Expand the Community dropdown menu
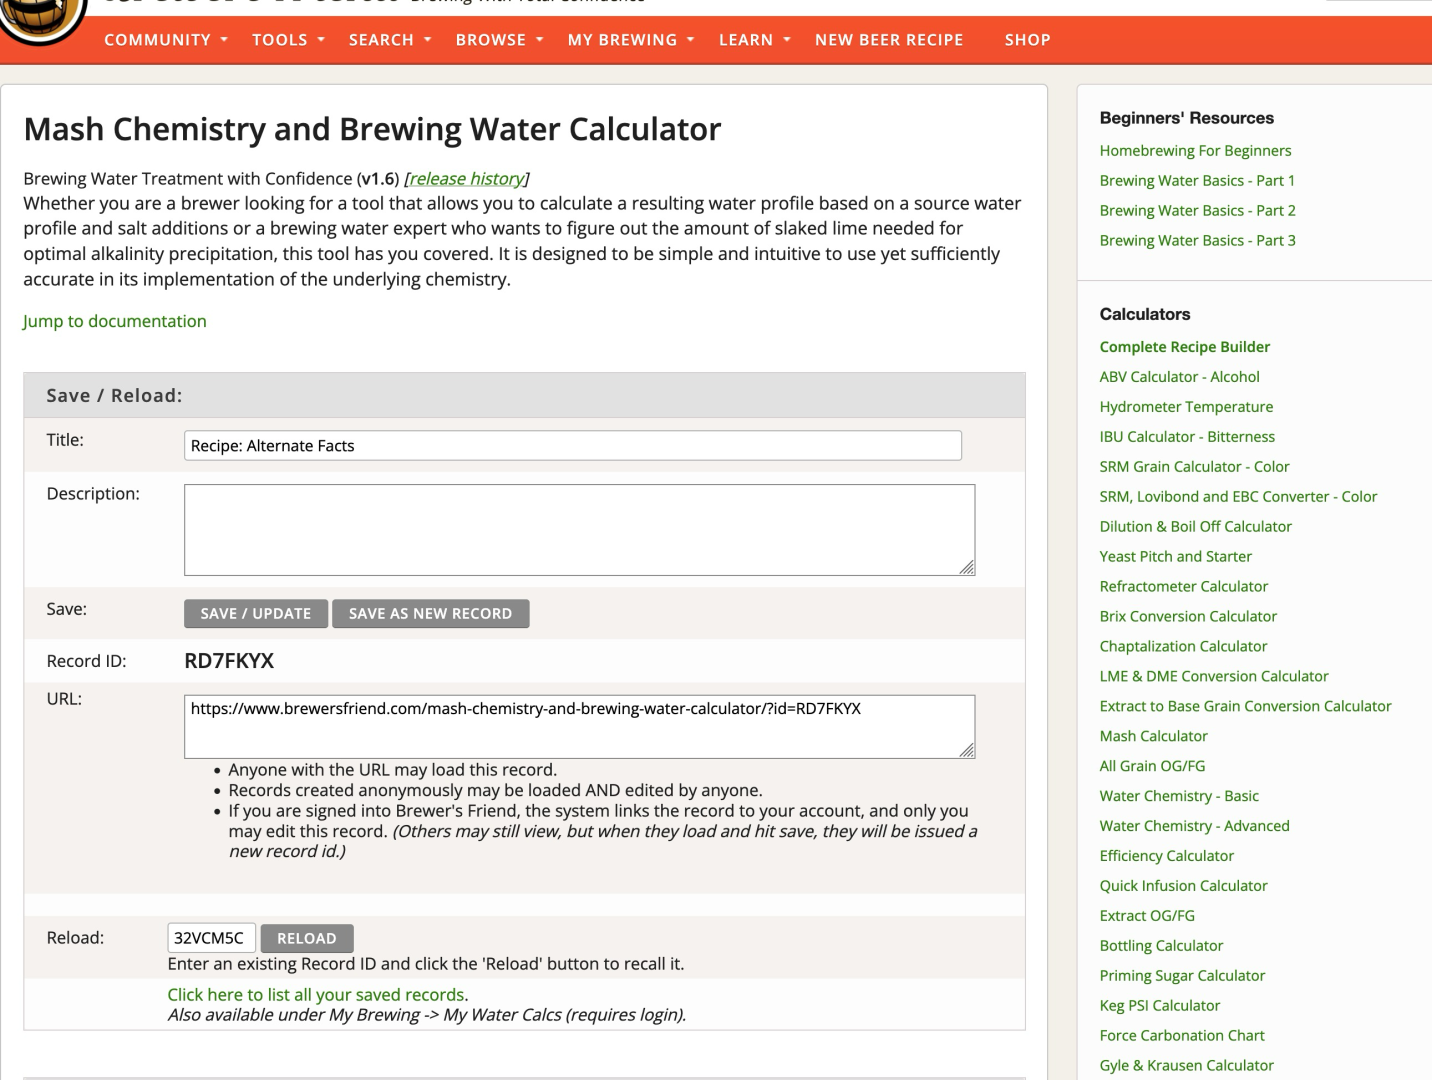This screenshot has width=1432, height=1080. pyautogui.click(x=166, y=40)
